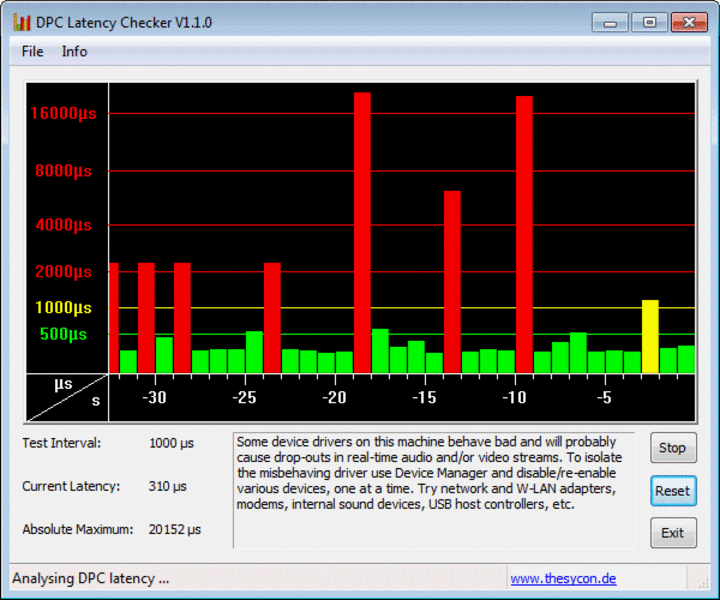Click the Analysing DPC latency status text
Image resolution: width=720 pixels, height=600 pixels.
90,578
